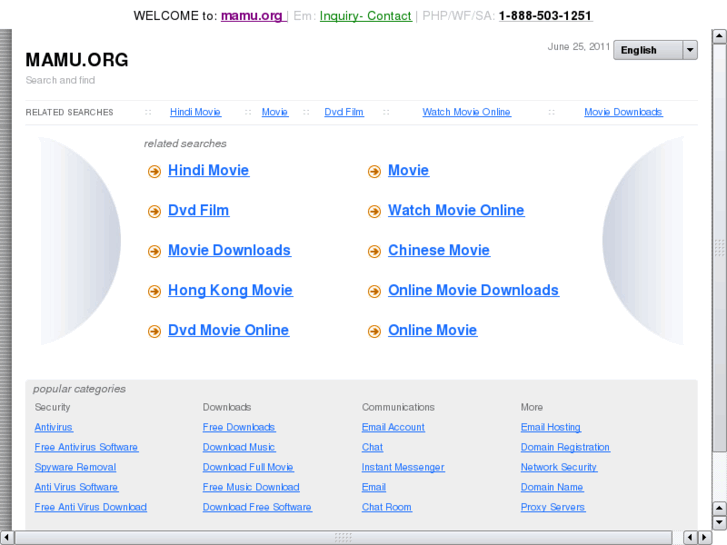Screen dimensions: 727x545
Task: Click the phone number 1-888-503-1251
Action: 545,16
